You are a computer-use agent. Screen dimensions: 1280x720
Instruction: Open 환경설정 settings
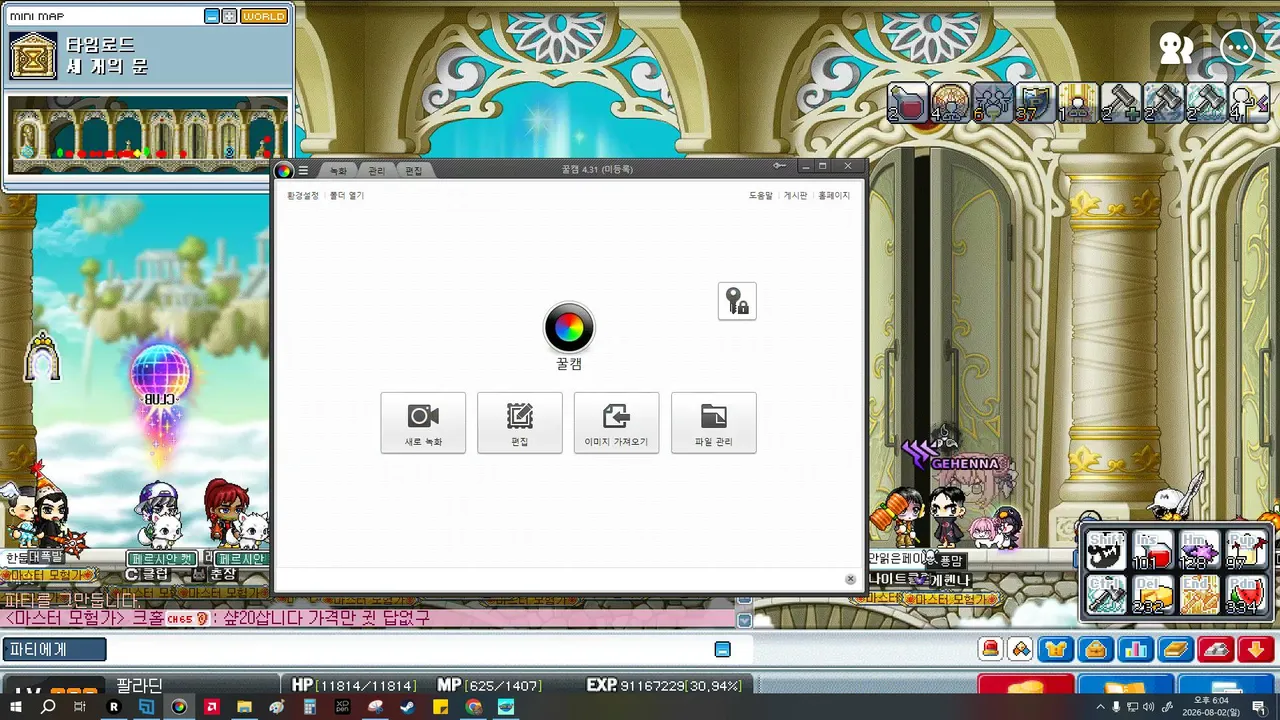[303, 196]
